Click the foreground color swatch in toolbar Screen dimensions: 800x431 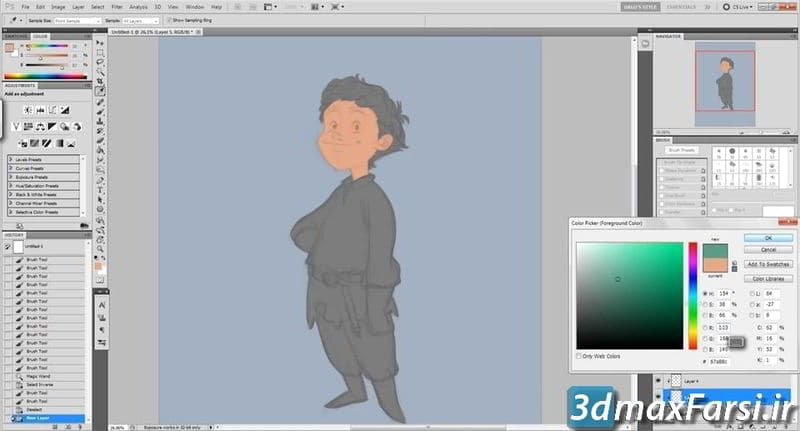99,268
